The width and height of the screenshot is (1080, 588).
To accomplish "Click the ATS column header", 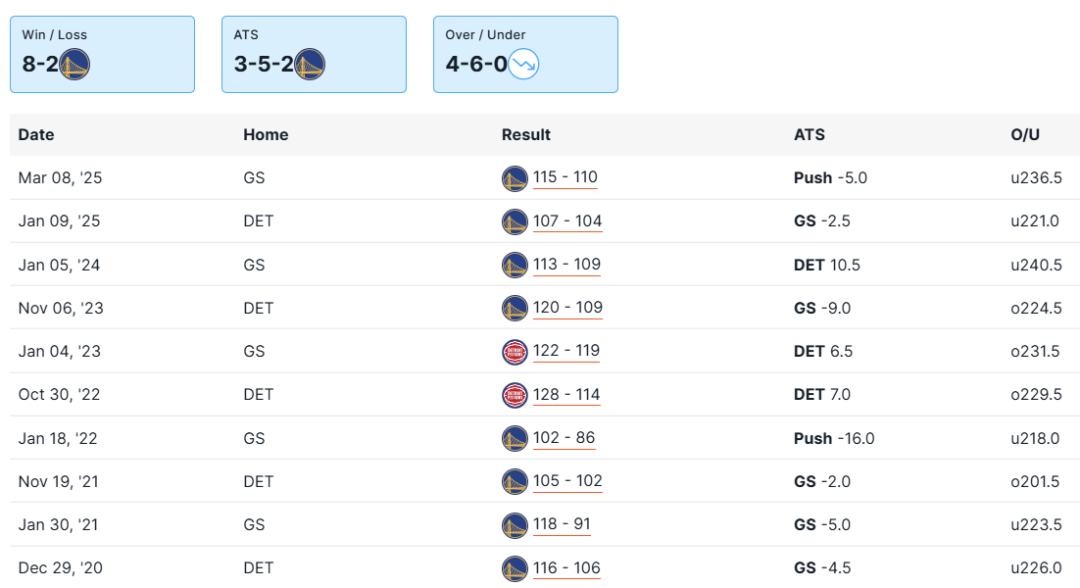I will pos(809,135).
